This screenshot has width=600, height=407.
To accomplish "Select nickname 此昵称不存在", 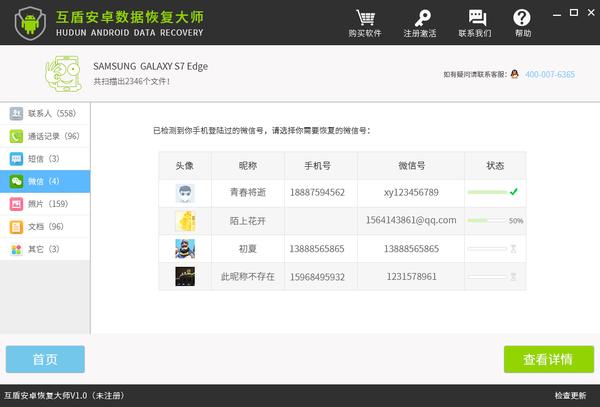I will pos(248,277).
